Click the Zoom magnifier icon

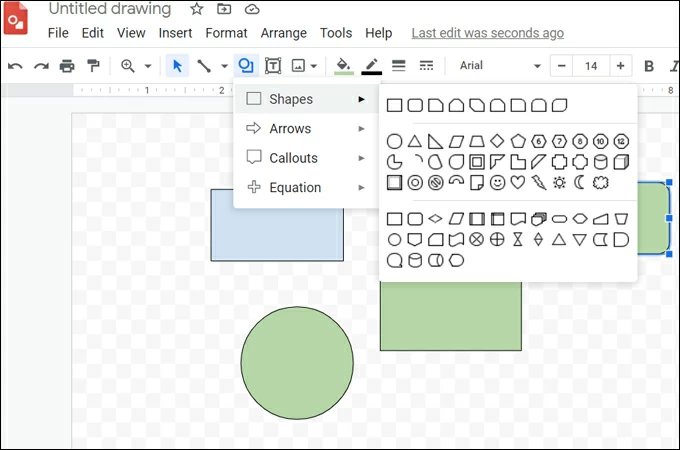128,65
